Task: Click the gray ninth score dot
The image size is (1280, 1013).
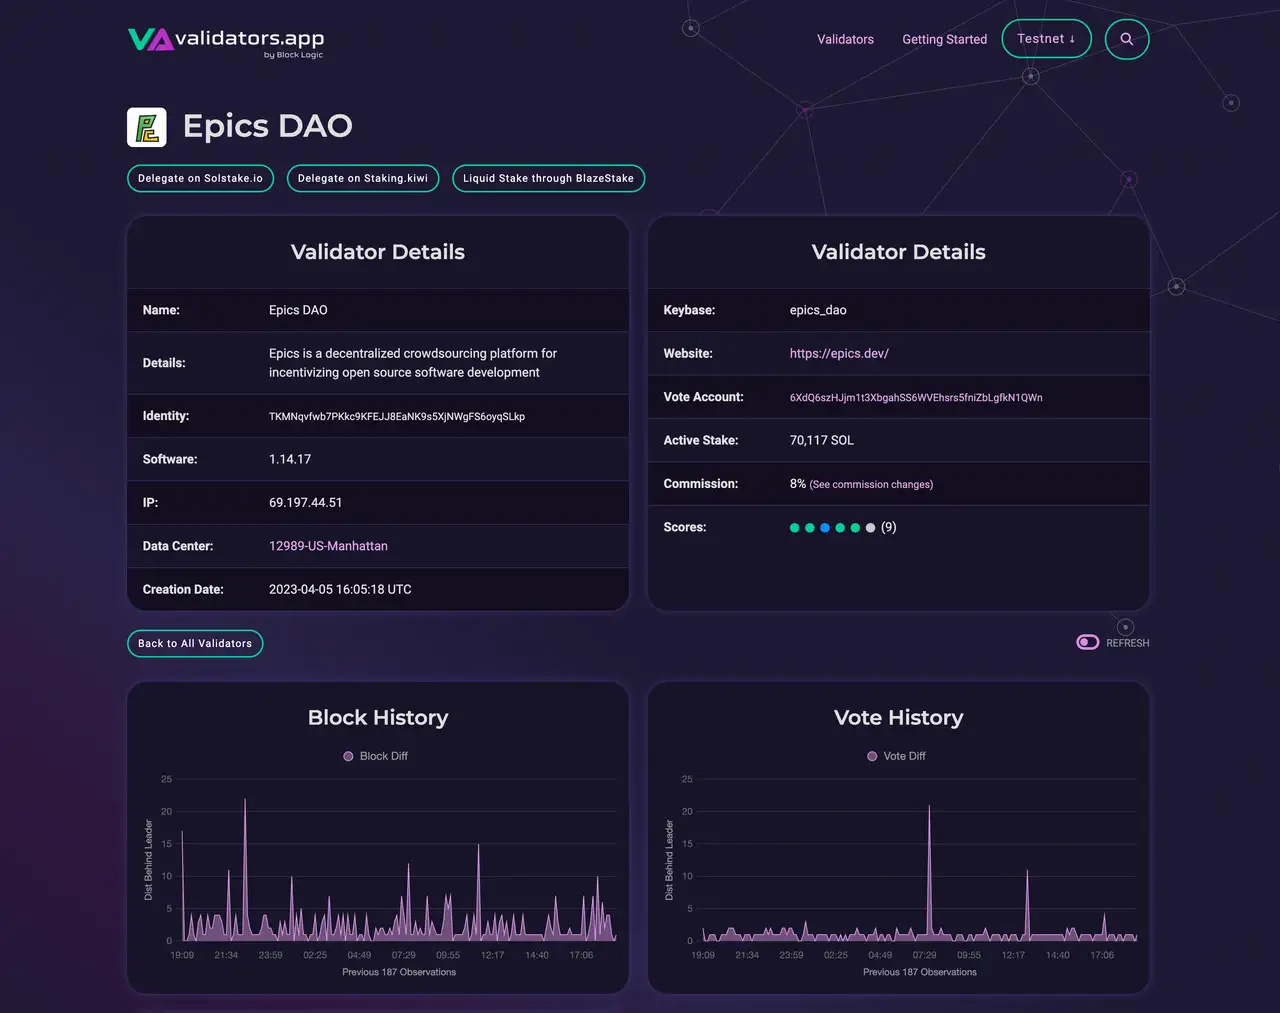Action: pyautogui.click(x=870, y=527)
